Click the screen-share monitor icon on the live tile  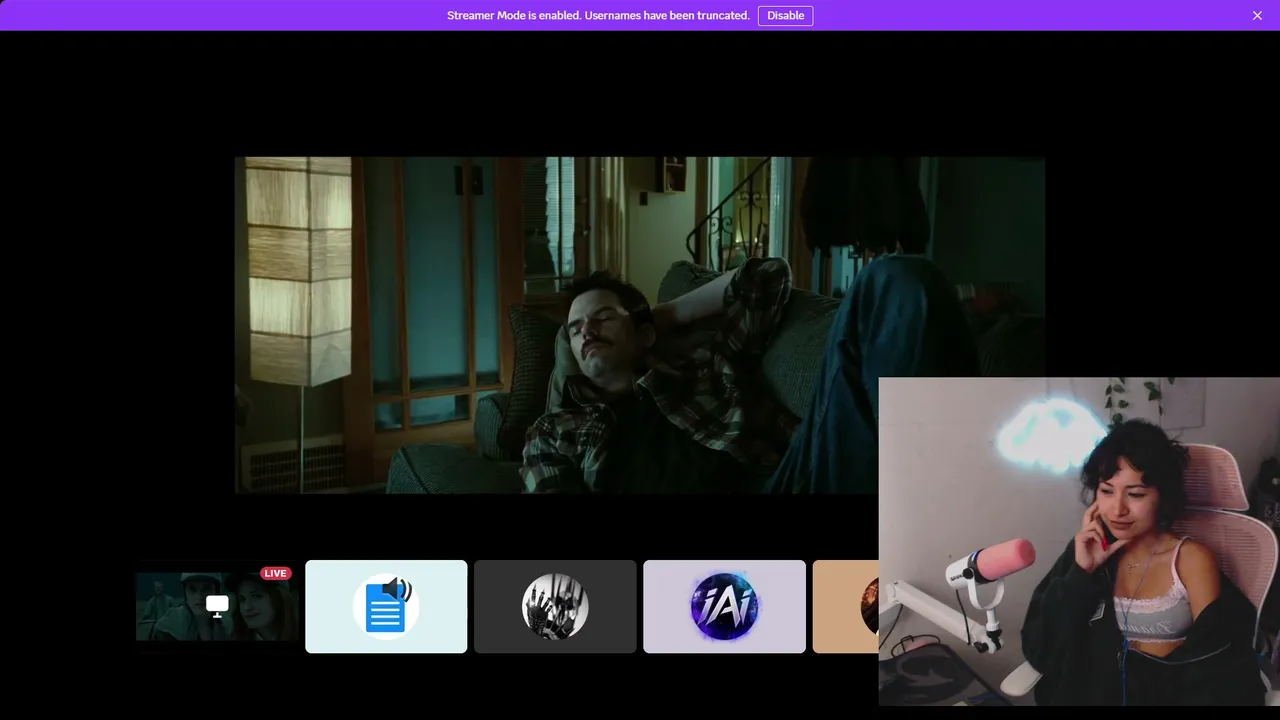point(217,606)
